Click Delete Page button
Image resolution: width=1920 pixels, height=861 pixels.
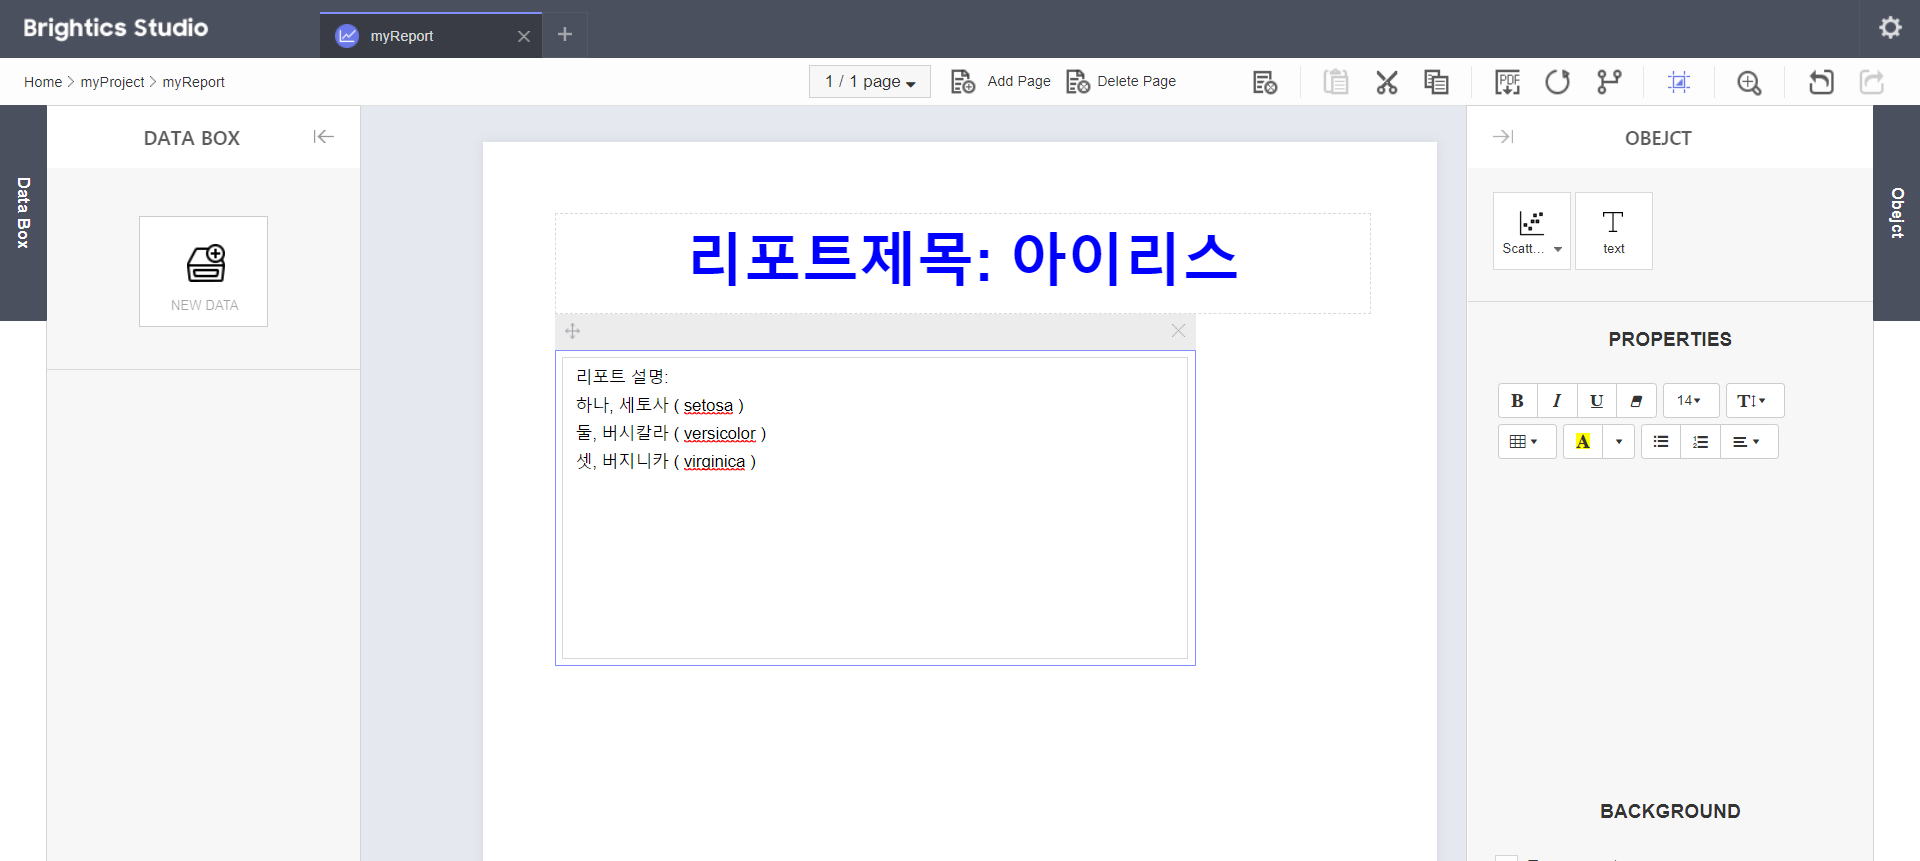tap(1121, 81)
